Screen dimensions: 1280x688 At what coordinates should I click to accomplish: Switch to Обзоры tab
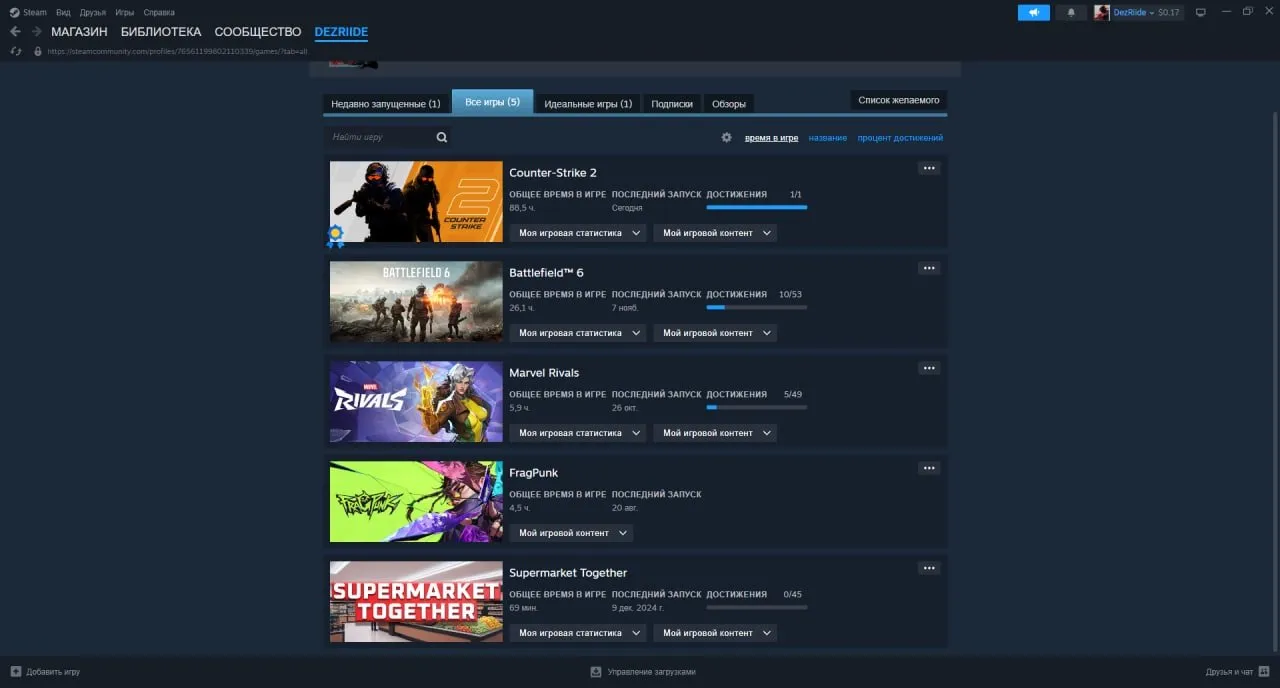[x=729, y=103]
